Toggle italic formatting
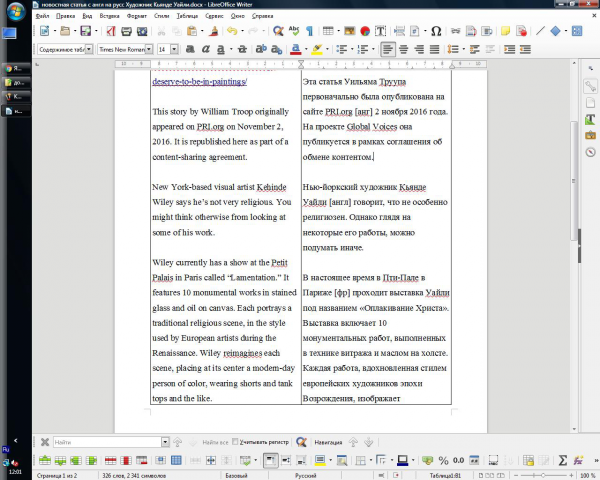This screenshot has width=600, height=480. 205,49
